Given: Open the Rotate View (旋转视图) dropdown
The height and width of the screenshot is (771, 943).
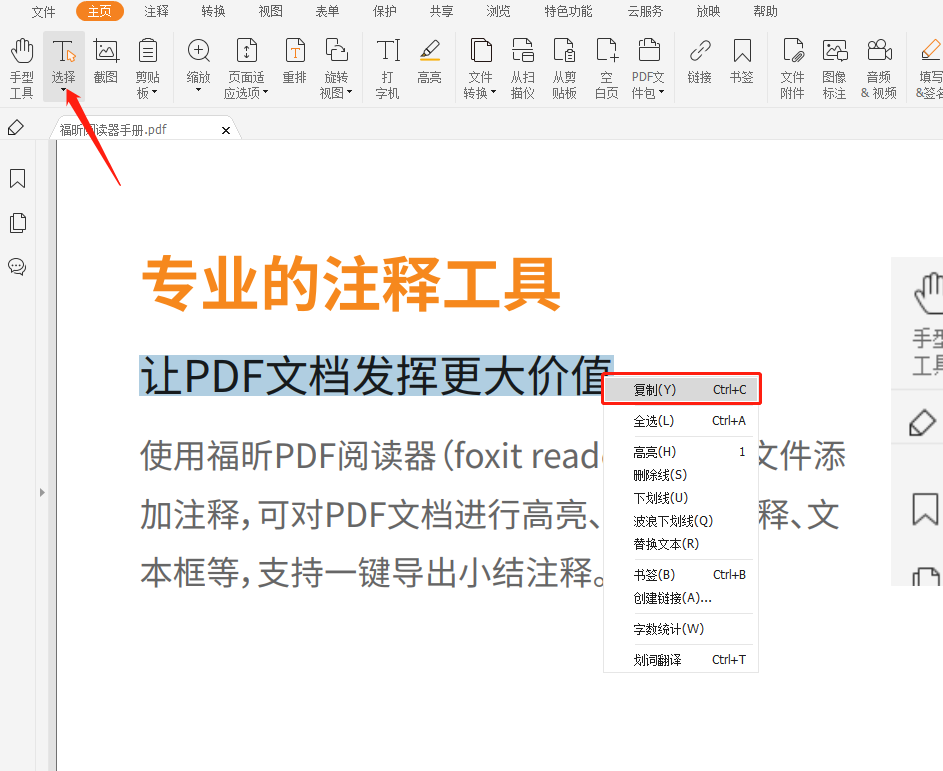Looking at the screenshot, I should click(336, 92).
